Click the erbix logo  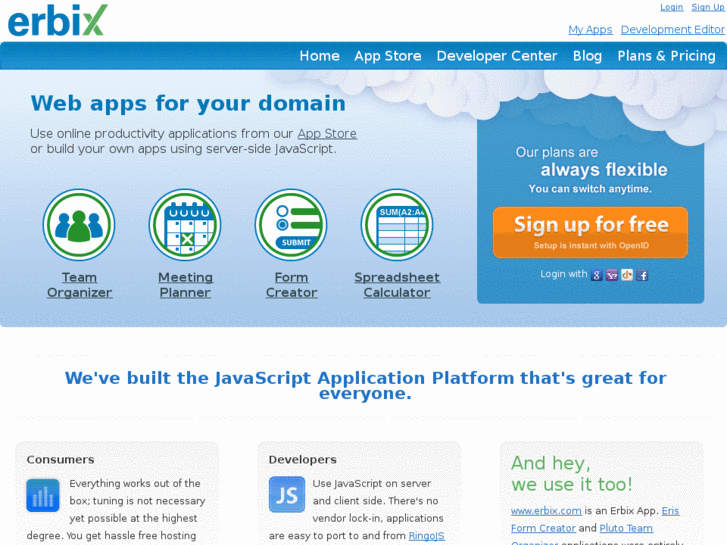(57, 20)
